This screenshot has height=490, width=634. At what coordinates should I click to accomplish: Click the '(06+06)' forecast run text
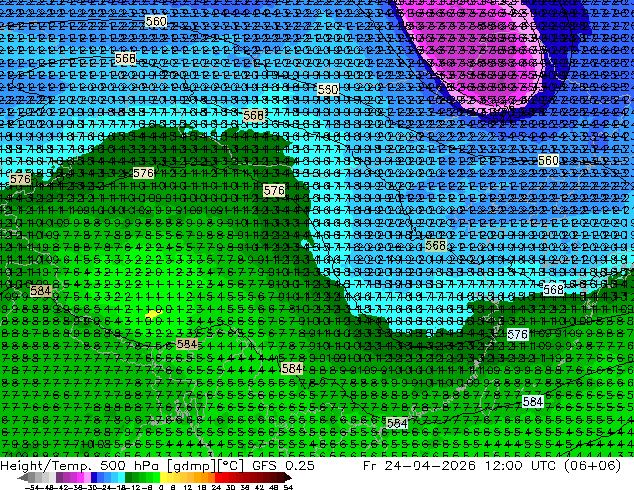pyautogui.click(x=595, y=466)
